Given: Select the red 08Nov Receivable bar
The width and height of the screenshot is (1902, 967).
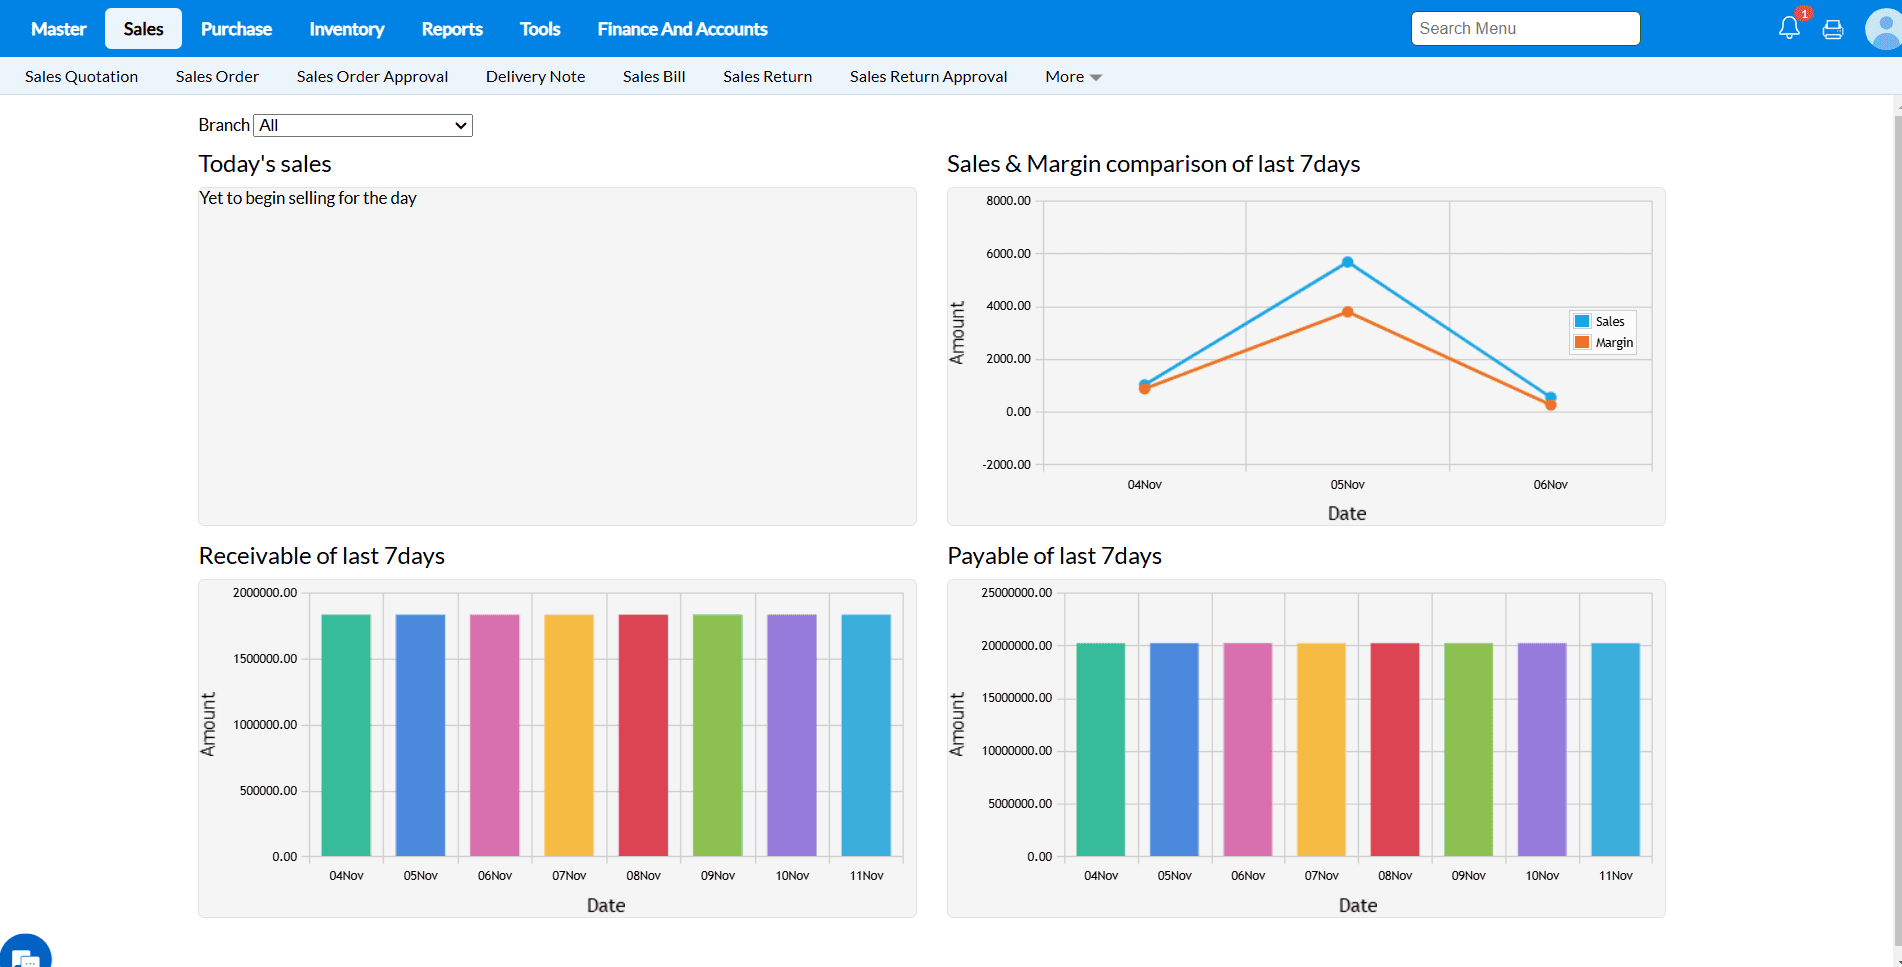Looking at the screenshot, I should pos(643,735).
